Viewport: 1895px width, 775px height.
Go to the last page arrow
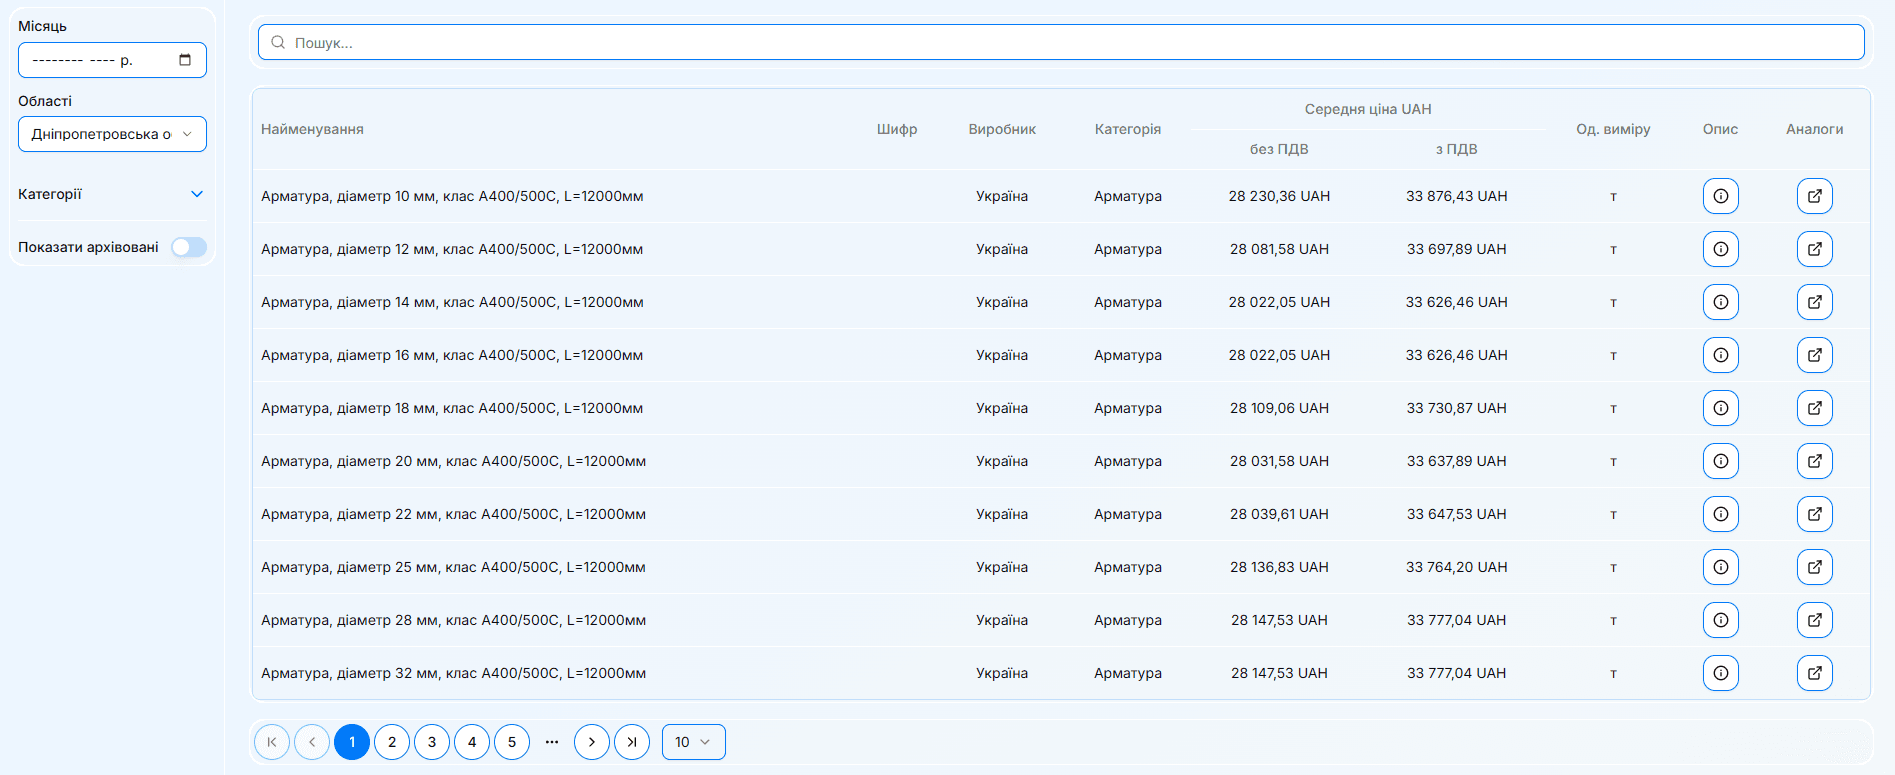(x=632, y=742)
